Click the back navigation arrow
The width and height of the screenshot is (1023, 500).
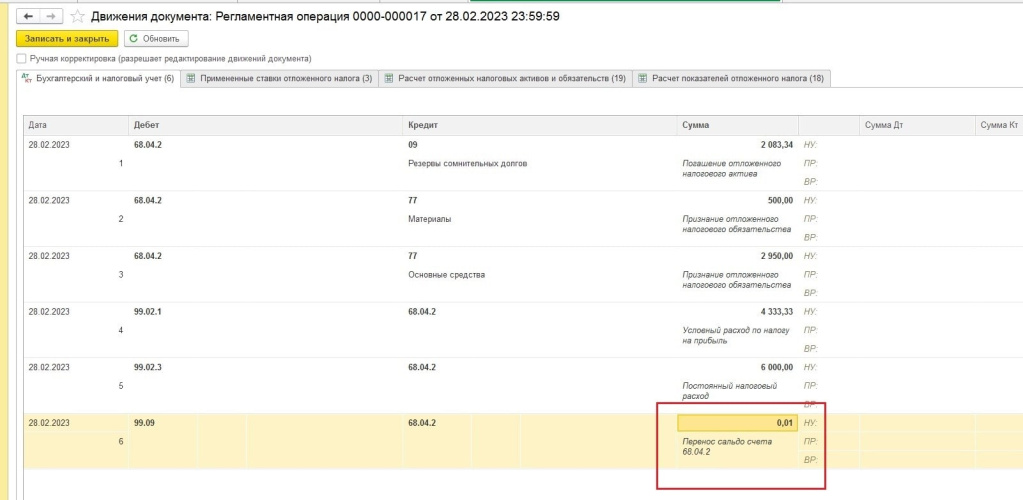[x=28, y=16]
